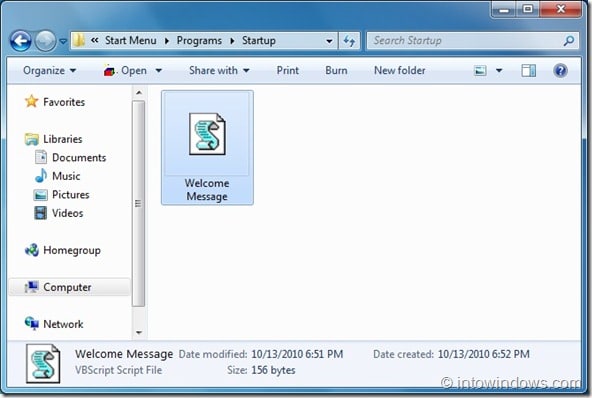Select the Welcome Message script file icon
The width and height of the screenshot is (592, 398).
(207, 134)
